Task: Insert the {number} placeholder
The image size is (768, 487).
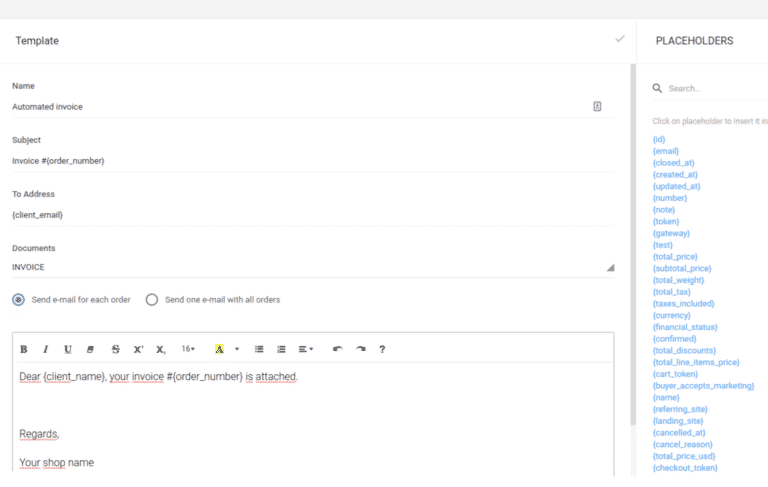Action: pyautogui.click(x=670, y=198)
